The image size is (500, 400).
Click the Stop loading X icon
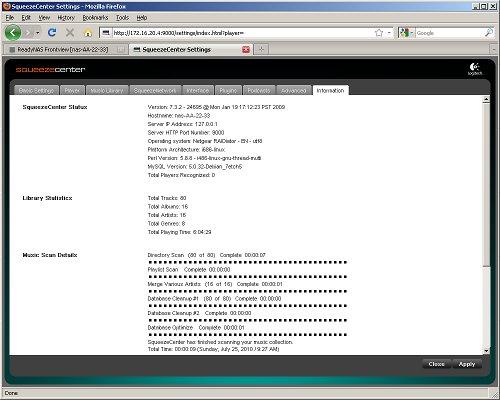coord(70,33)
